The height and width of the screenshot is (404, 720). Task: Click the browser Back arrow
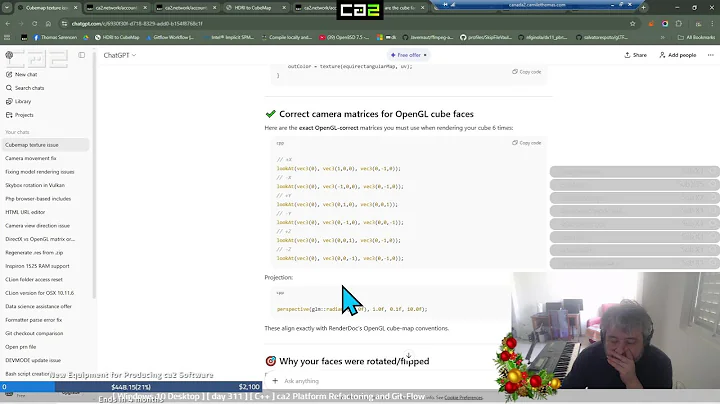point(8,23)
